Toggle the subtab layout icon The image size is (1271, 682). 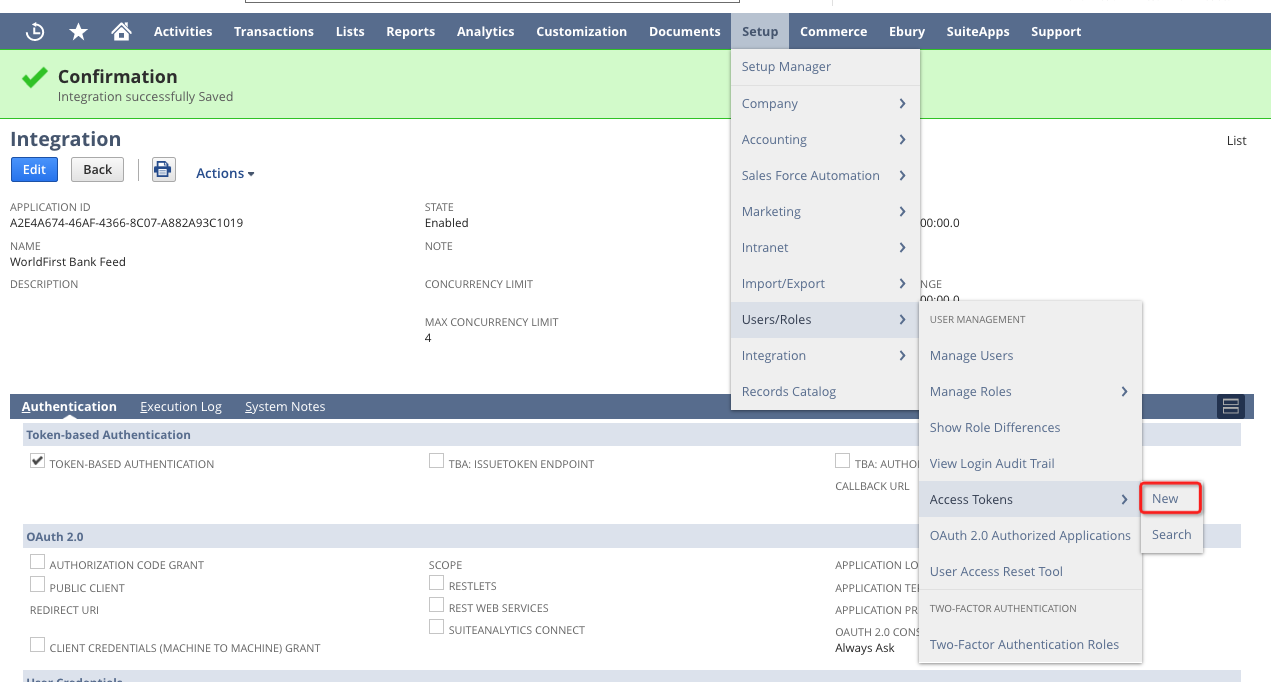click(x=1230, y=406)
